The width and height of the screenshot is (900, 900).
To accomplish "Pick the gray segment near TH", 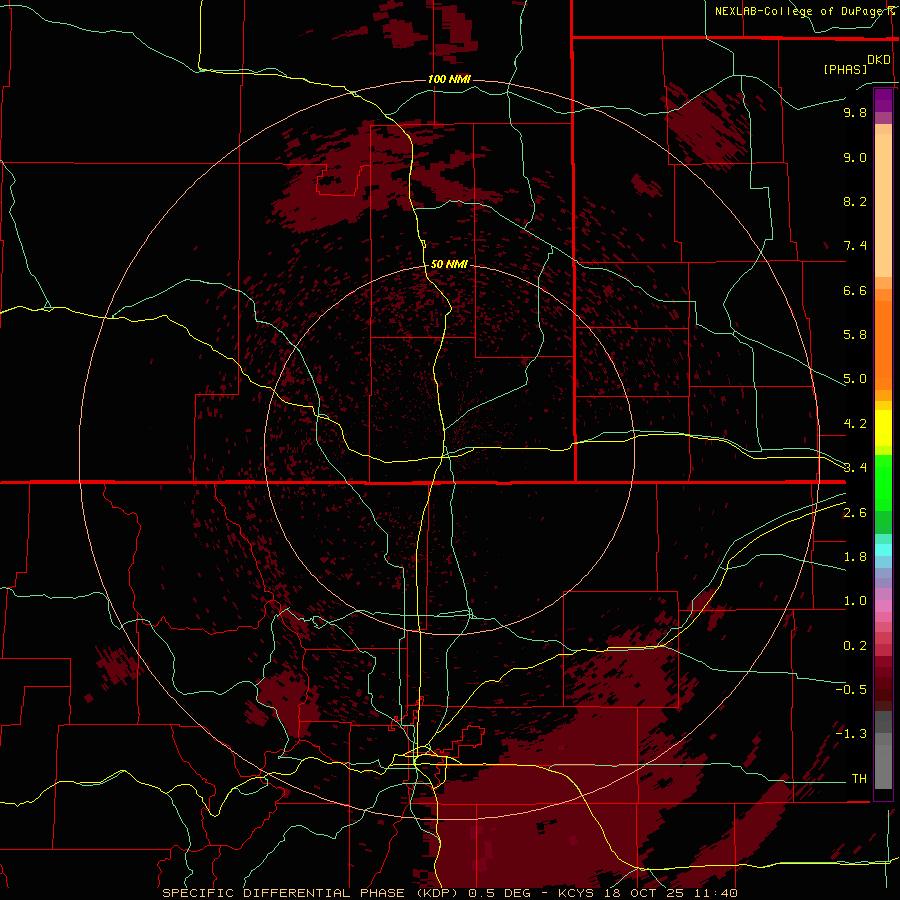I will (883, 769).
